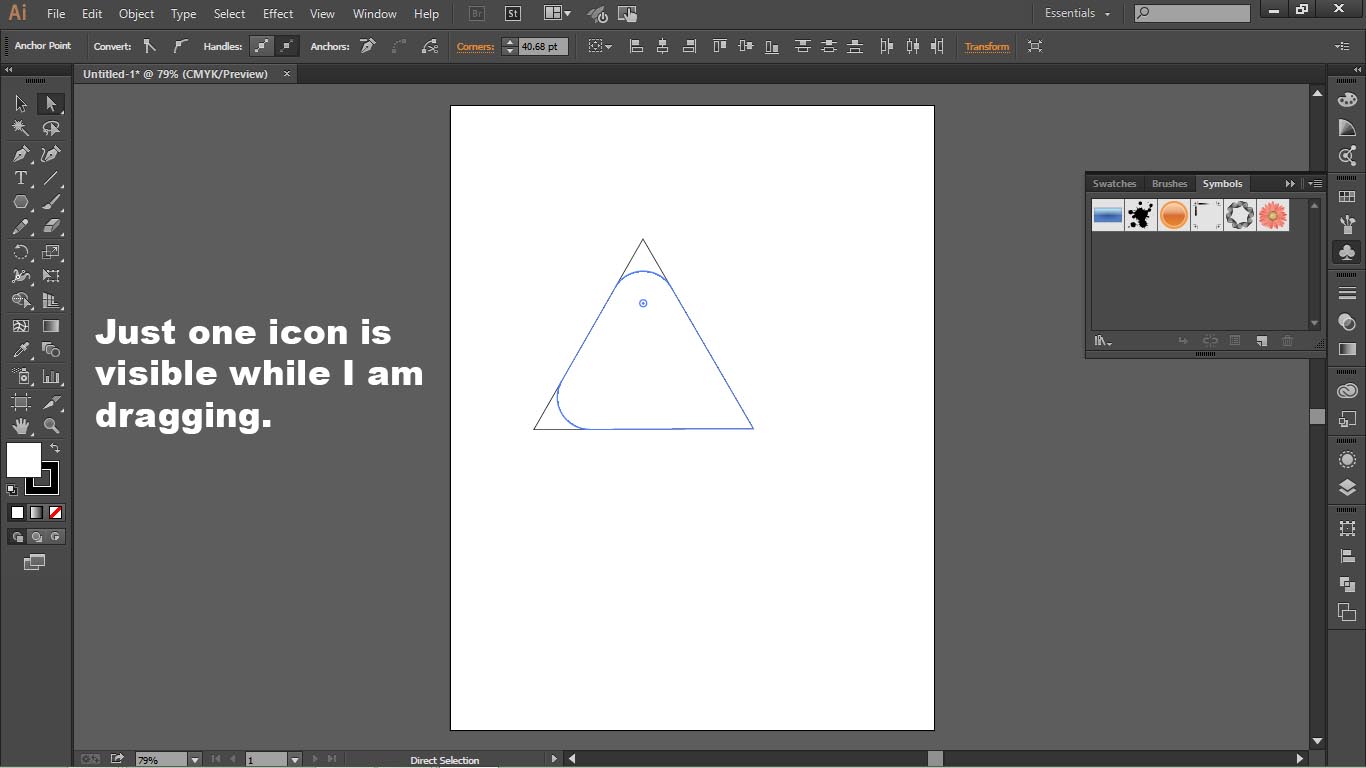Select the Selection tool (black arrow)
The image size is (1366, 768).
(21, 104)
